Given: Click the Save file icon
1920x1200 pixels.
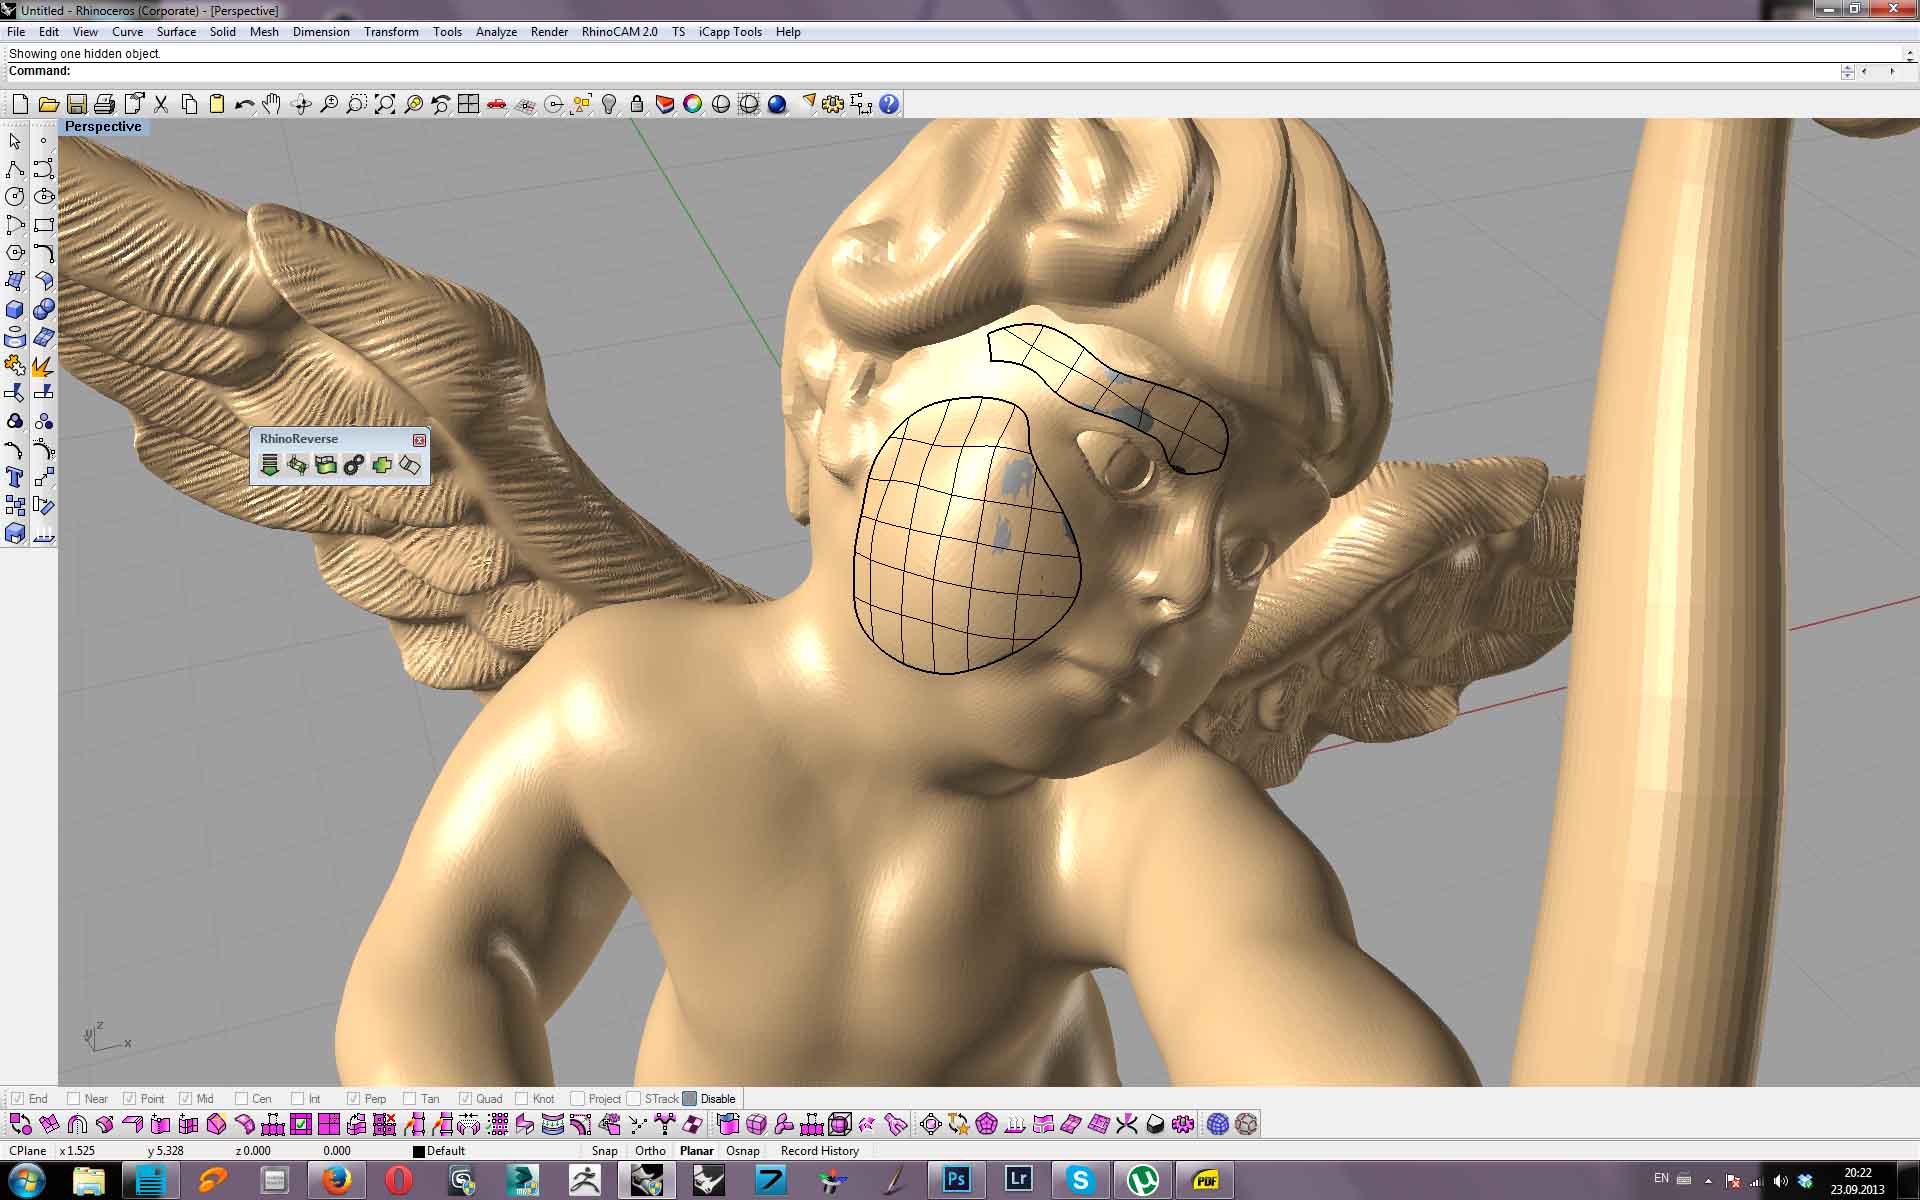Looking at the screenshot, I should (76, 104).
